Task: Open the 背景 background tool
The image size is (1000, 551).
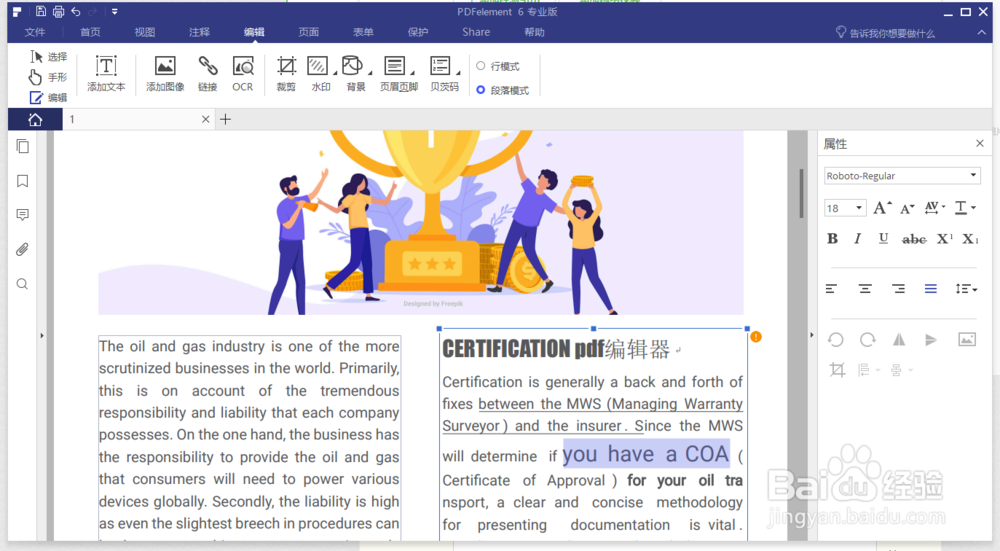Action: [x=356, y=73]
